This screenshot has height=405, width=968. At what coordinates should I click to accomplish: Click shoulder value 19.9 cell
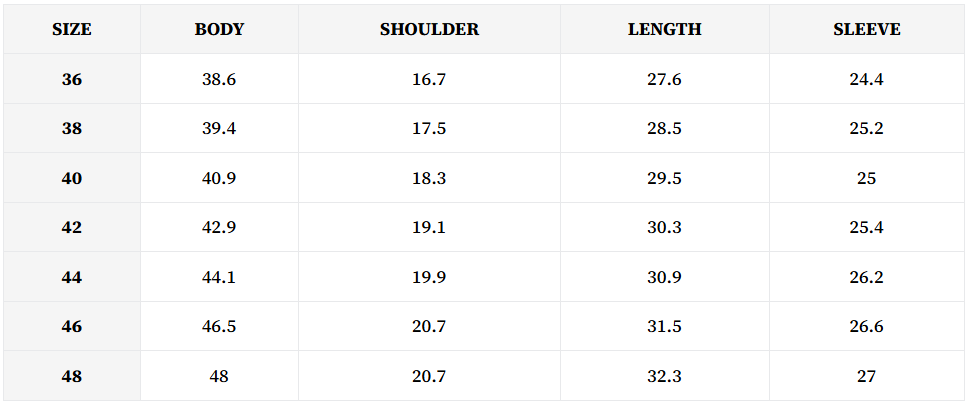click(x=429, y=277)
